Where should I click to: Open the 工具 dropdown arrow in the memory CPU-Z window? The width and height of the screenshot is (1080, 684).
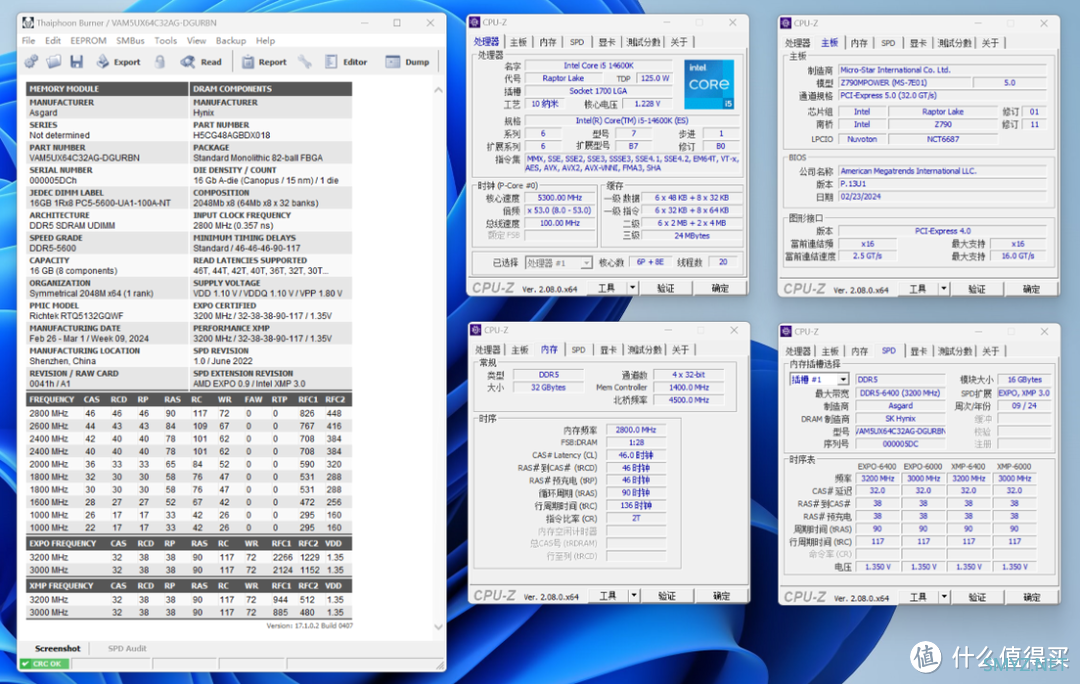tap(634, 596)
